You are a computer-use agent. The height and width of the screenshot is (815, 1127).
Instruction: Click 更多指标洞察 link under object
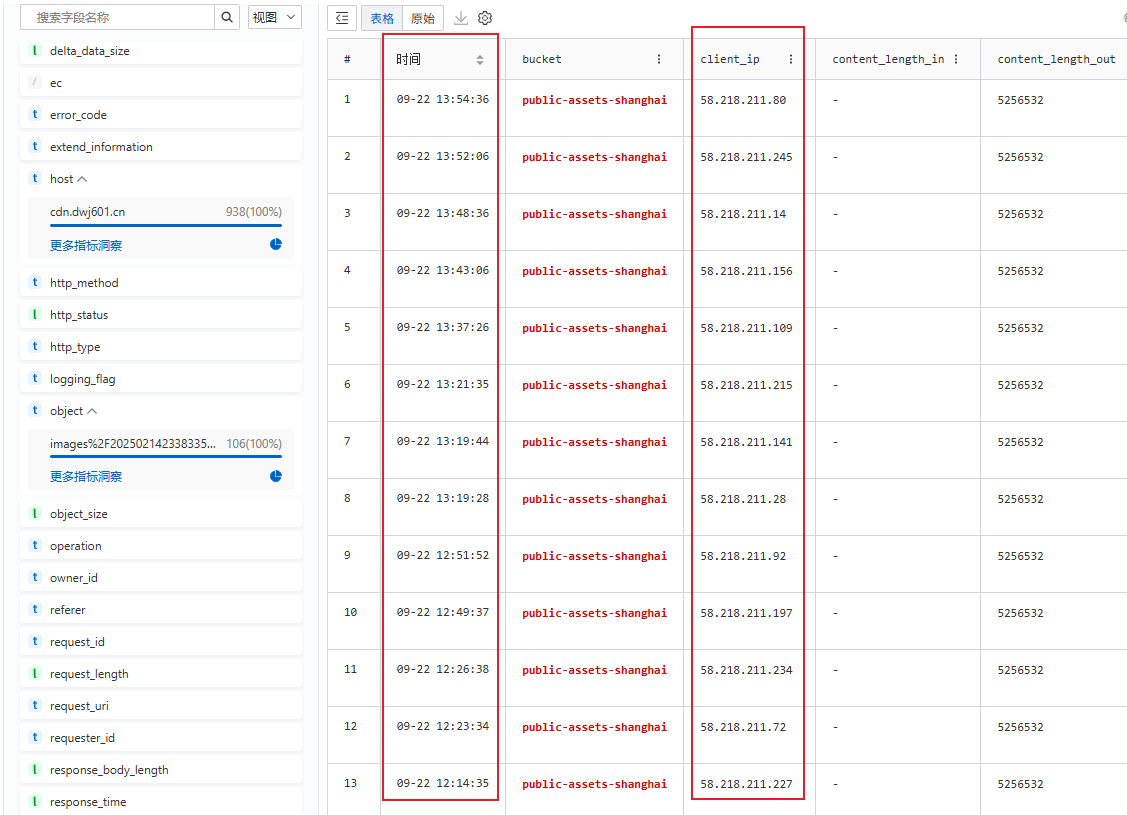click(86, 477)
